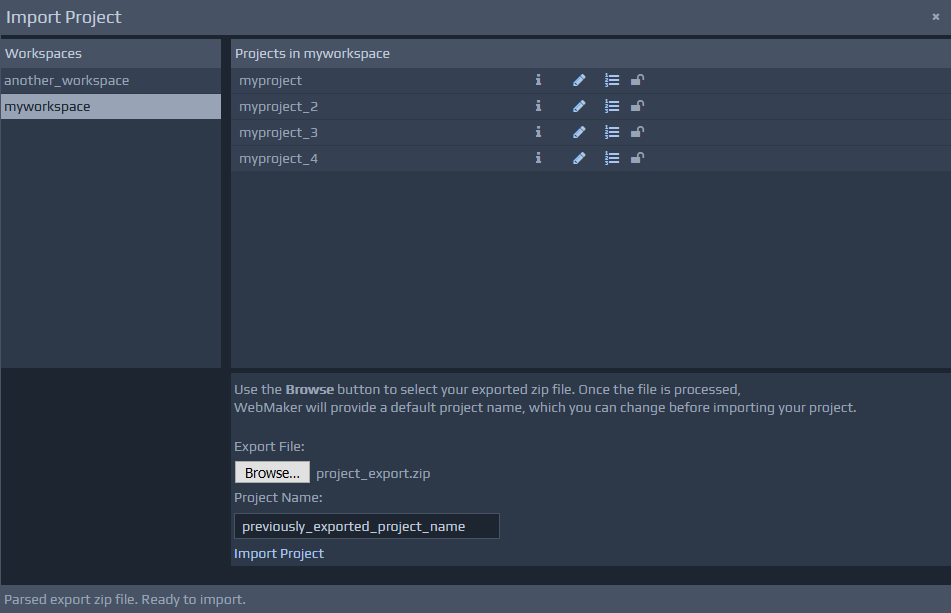Open the list icon for myproject_2
Viewport: 951px width, 613px height.
[x=612, y=106]
